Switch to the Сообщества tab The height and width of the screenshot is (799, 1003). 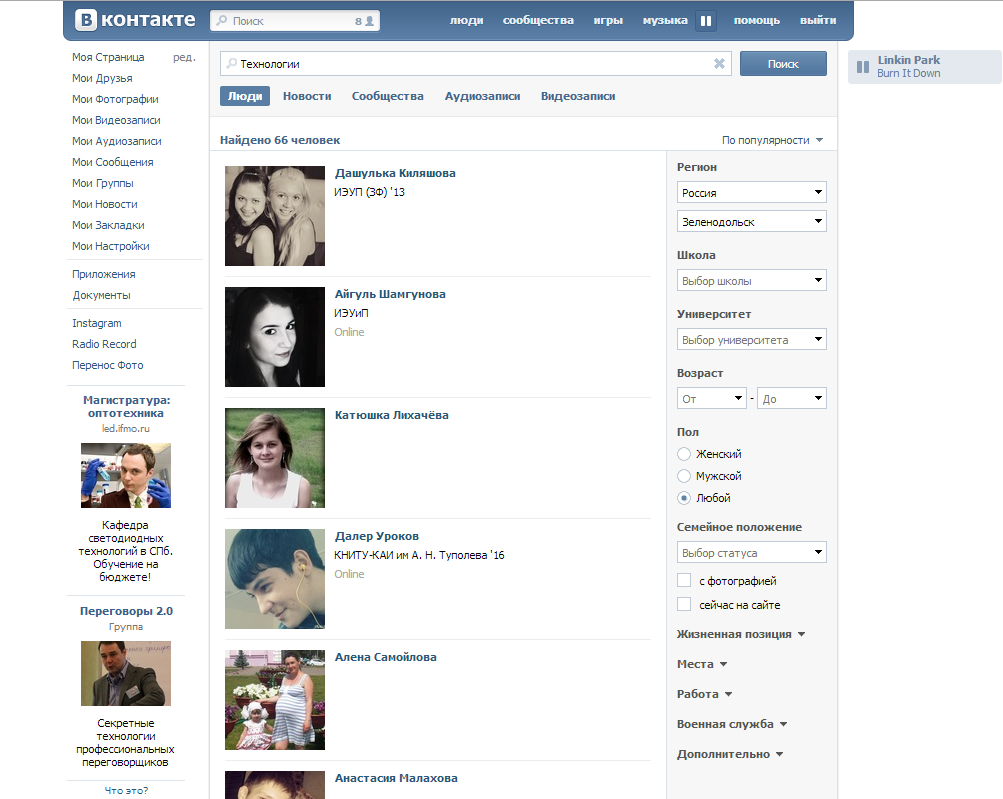[388, 96]
